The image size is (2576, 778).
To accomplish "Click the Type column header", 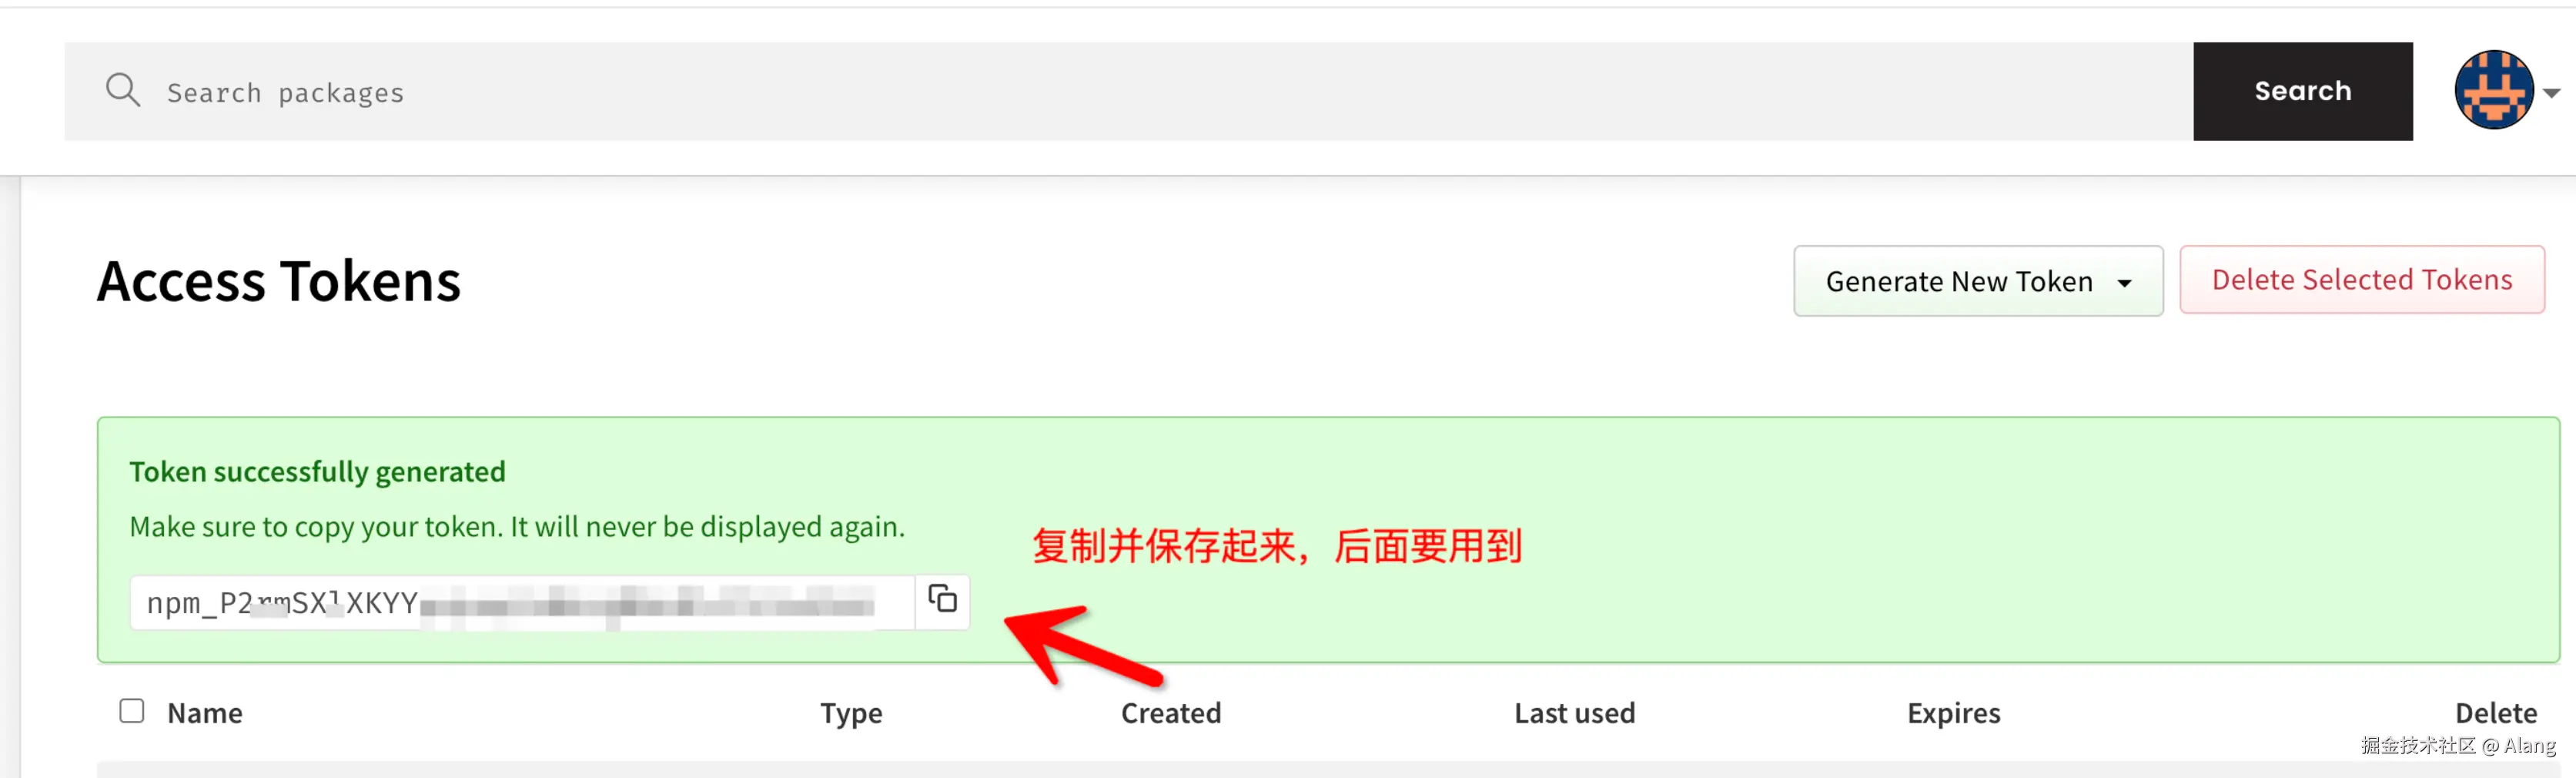I will click(851, 713).
